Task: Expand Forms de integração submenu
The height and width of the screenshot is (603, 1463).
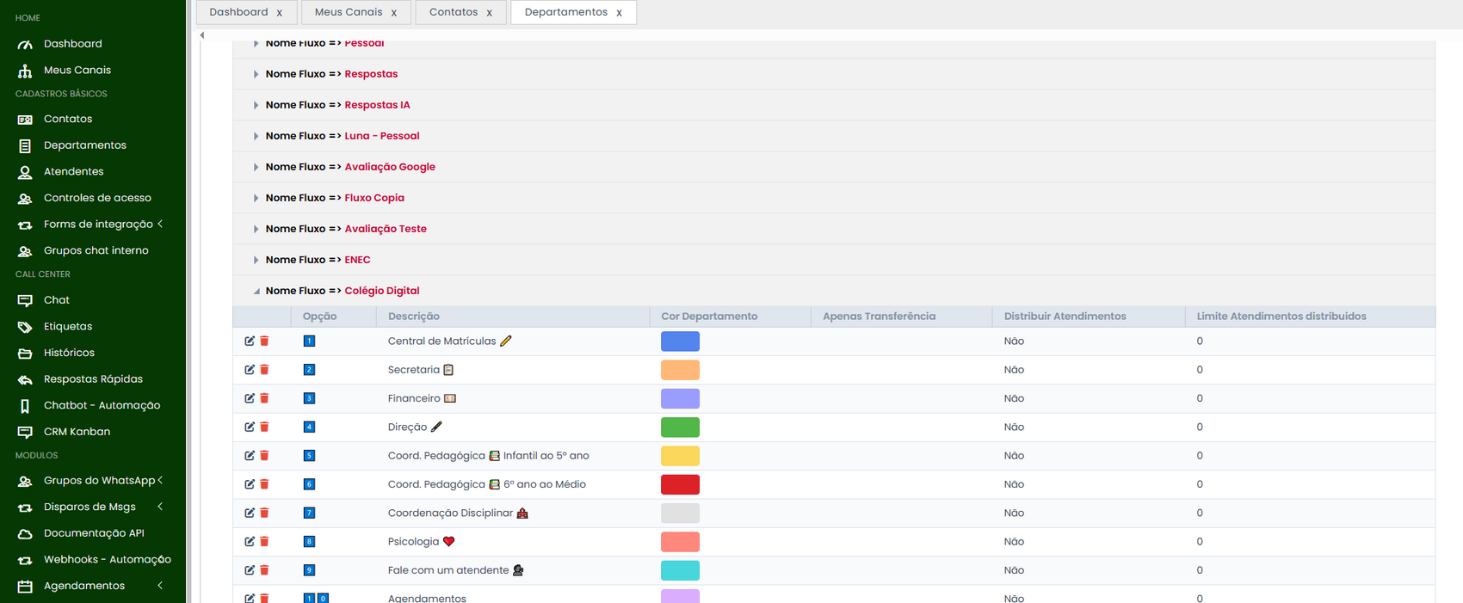Action: pos(160,224)
